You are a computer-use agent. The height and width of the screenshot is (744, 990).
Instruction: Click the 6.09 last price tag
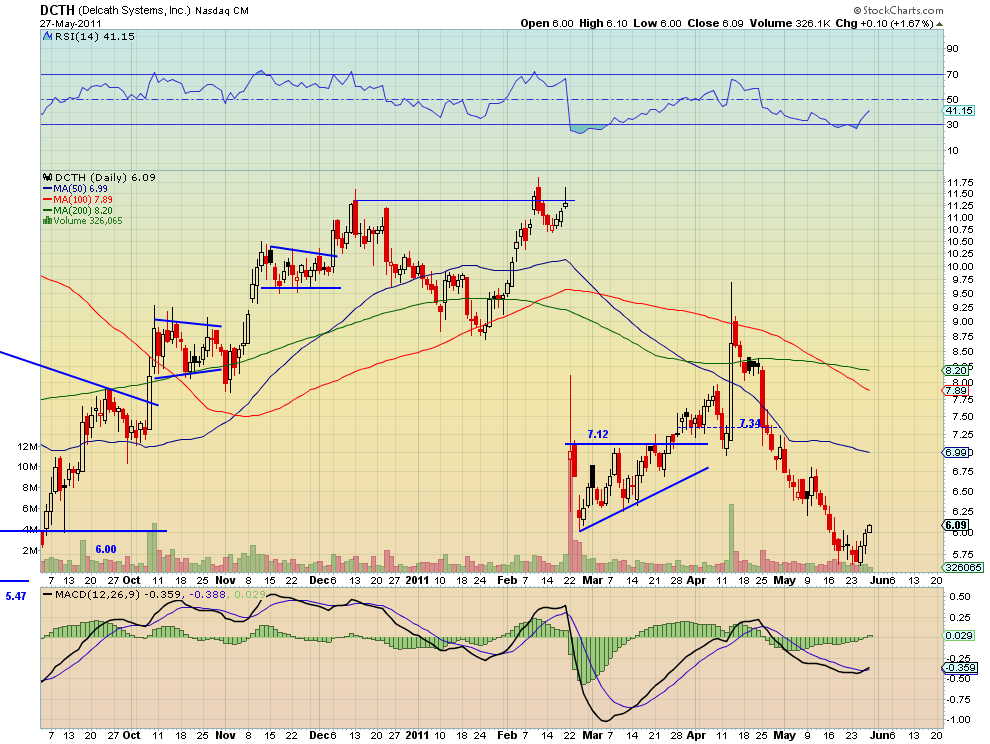[956, 525]
